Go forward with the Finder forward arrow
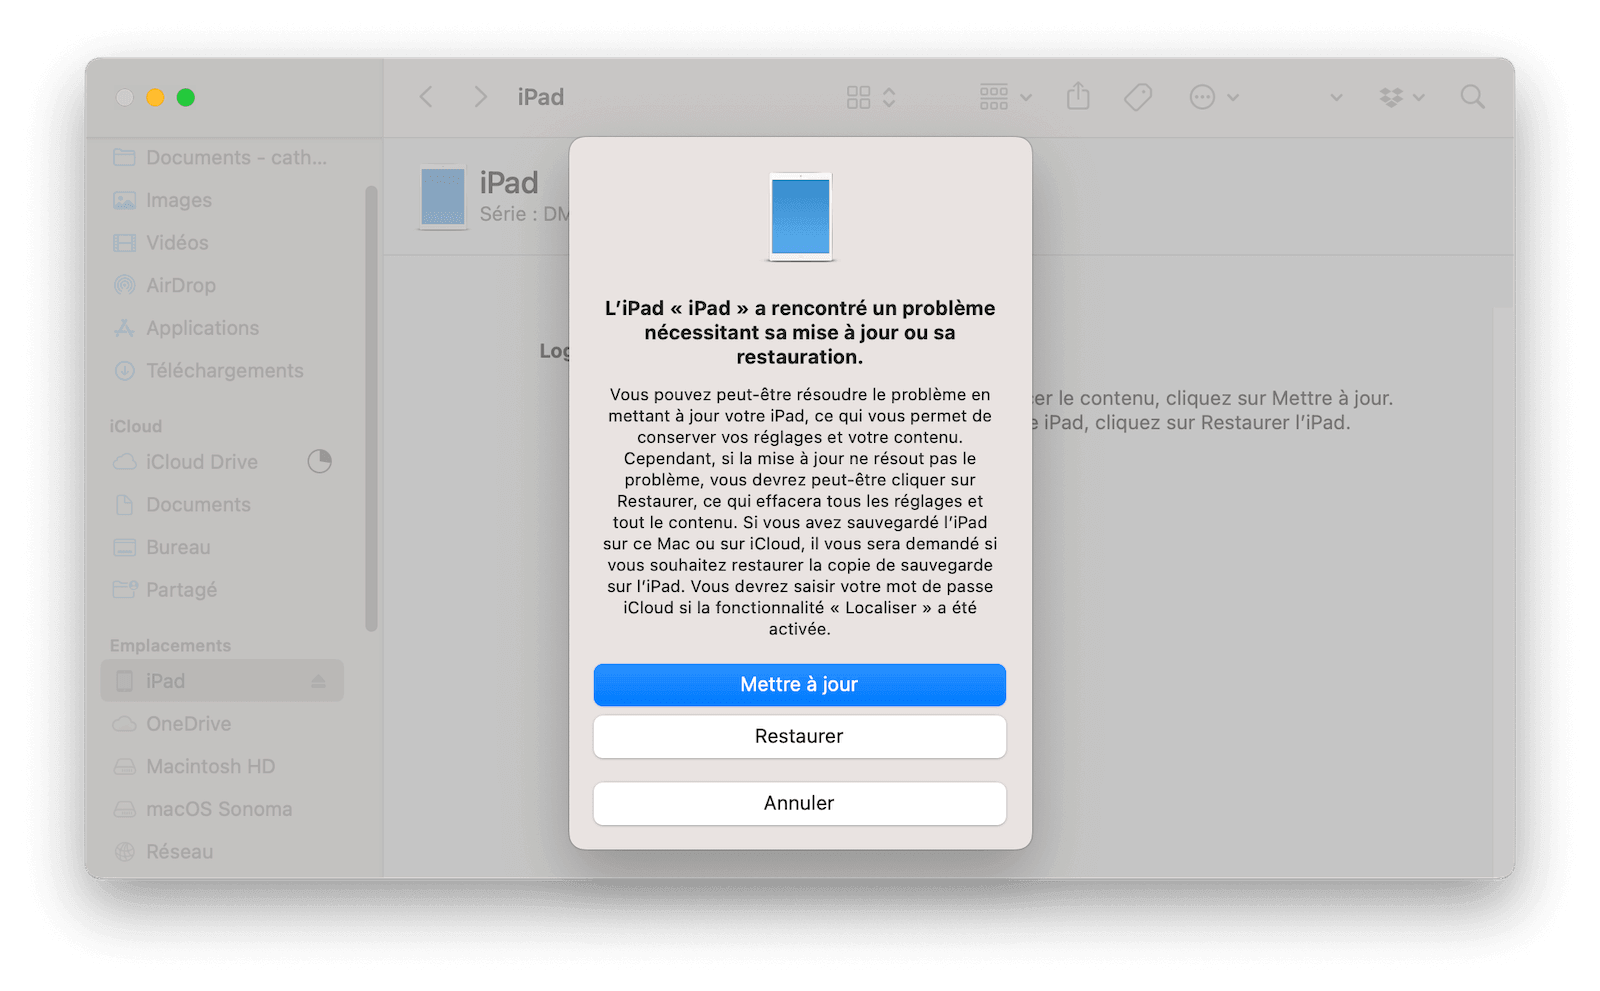1600x991 pixels. 481,97
